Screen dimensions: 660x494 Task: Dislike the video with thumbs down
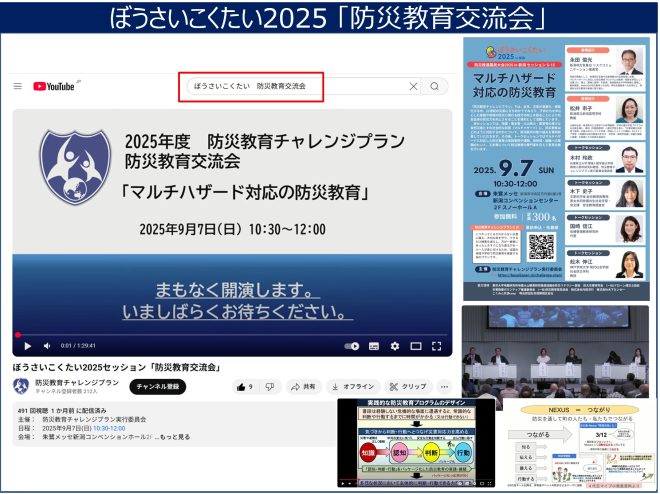[x=269, y=386]
